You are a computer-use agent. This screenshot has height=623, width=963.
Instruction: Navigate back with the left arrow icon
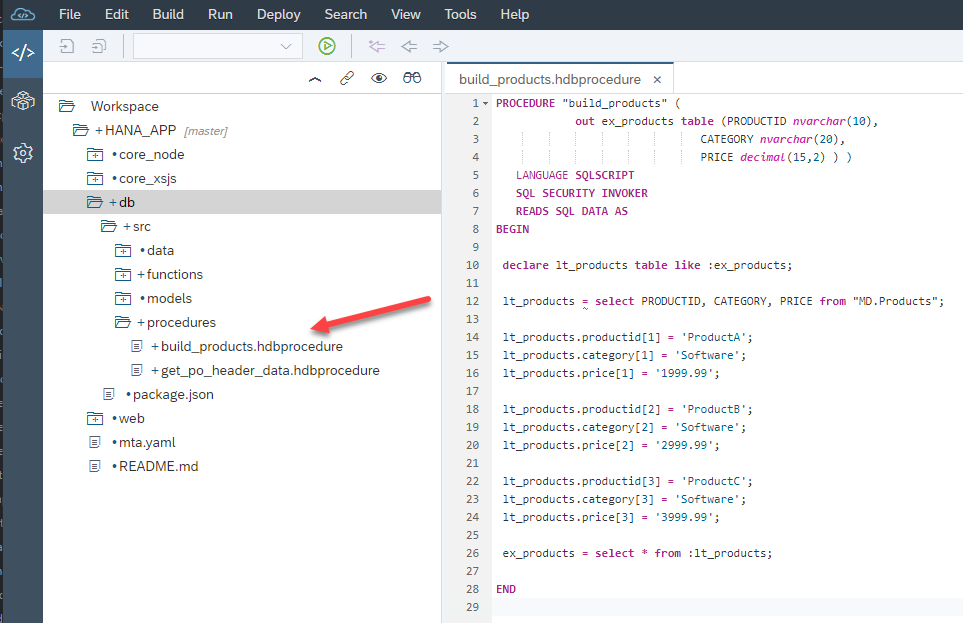click(408, 46)
